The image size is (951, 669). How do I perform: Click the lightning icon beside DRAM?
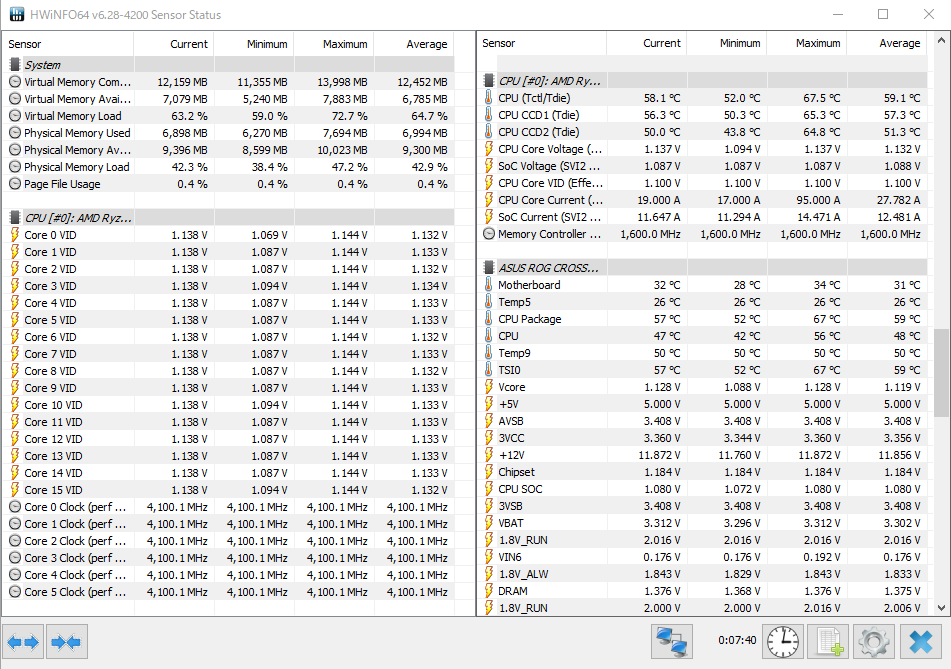489,590
